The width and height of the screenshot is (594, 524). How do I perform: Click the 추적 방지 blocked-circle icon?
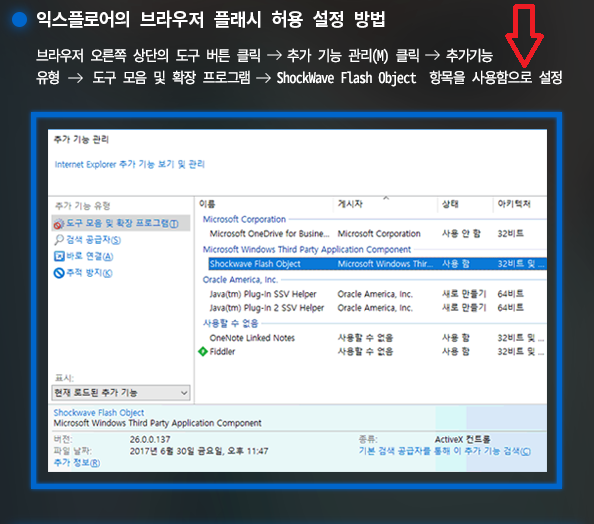coord(59,273)
